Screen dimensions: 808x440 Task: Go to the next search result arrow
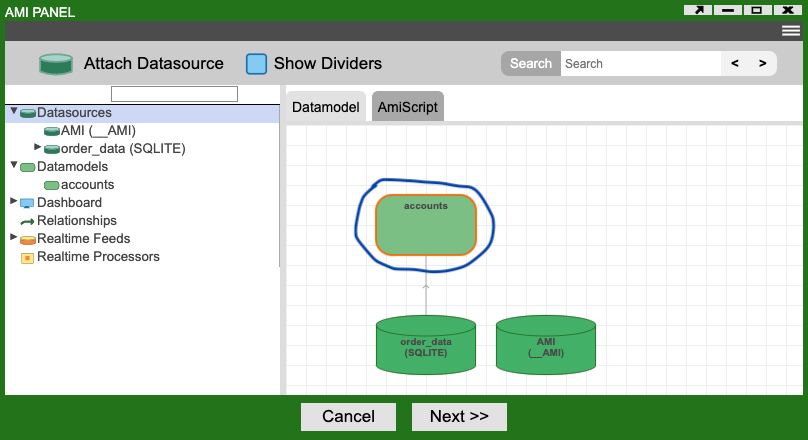pos(762,64)
